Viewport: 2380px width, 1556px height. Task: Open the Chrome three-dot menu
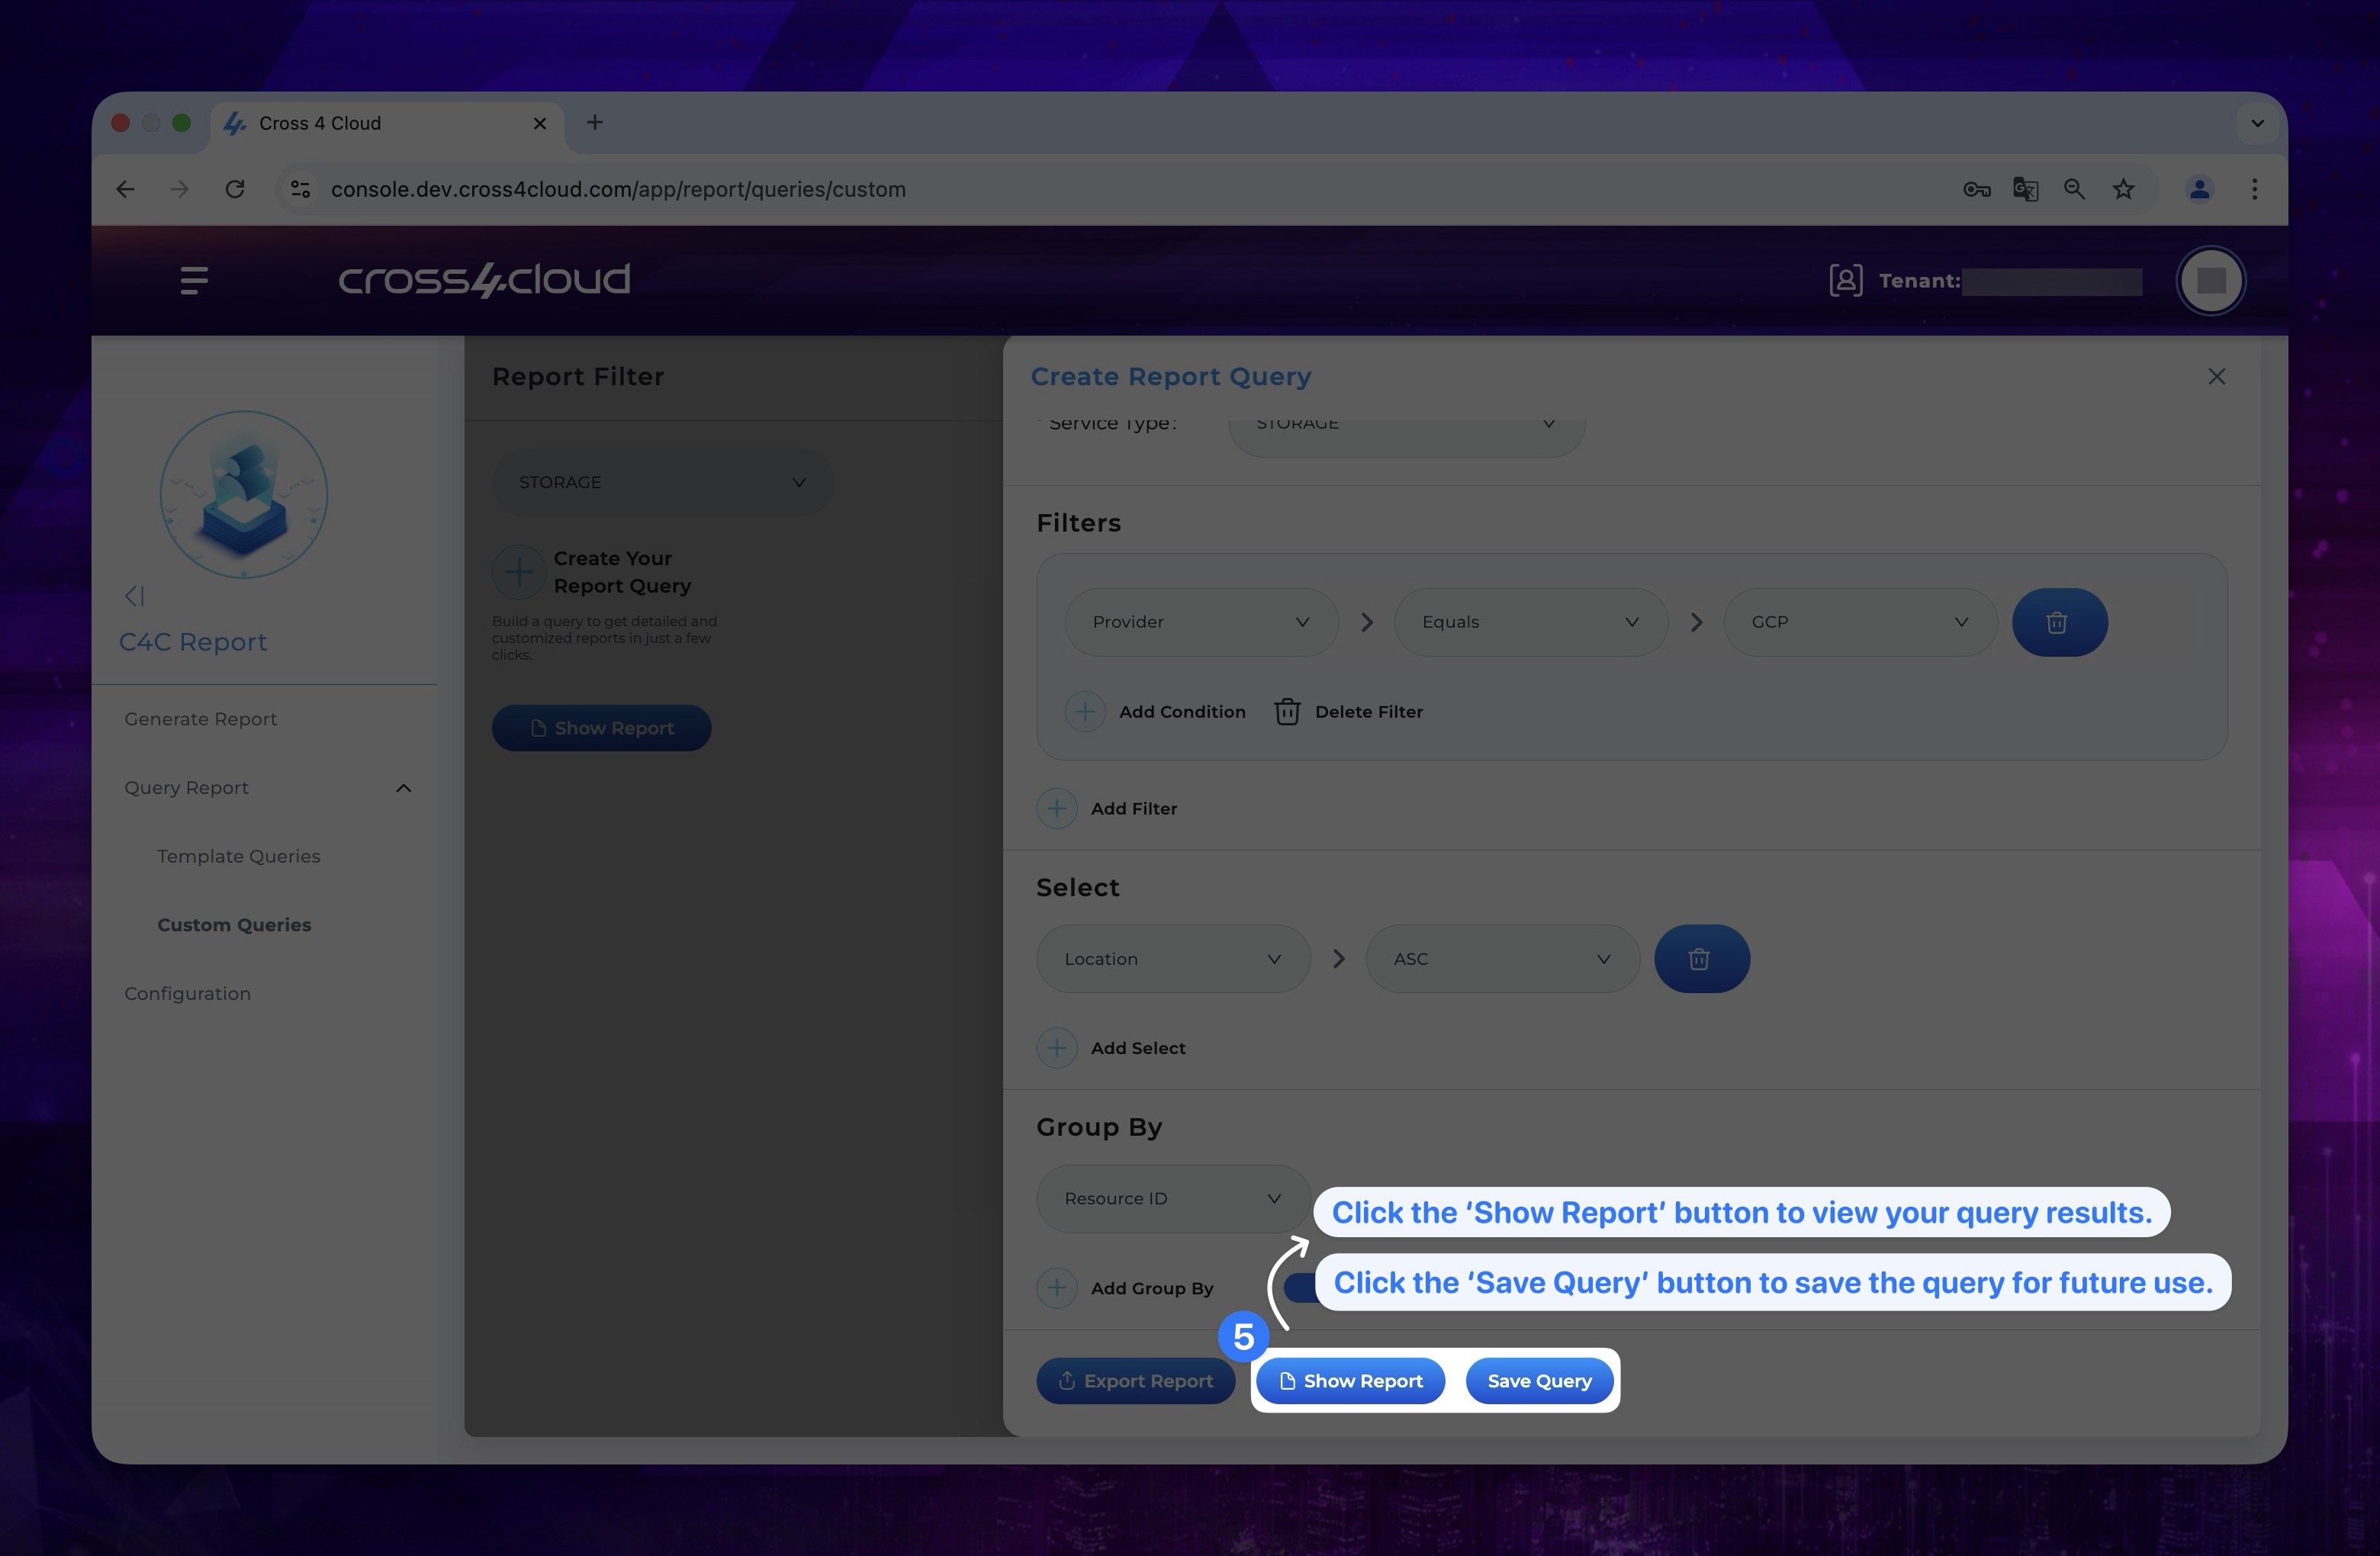pyautogui.click(x=2254, y=189)
